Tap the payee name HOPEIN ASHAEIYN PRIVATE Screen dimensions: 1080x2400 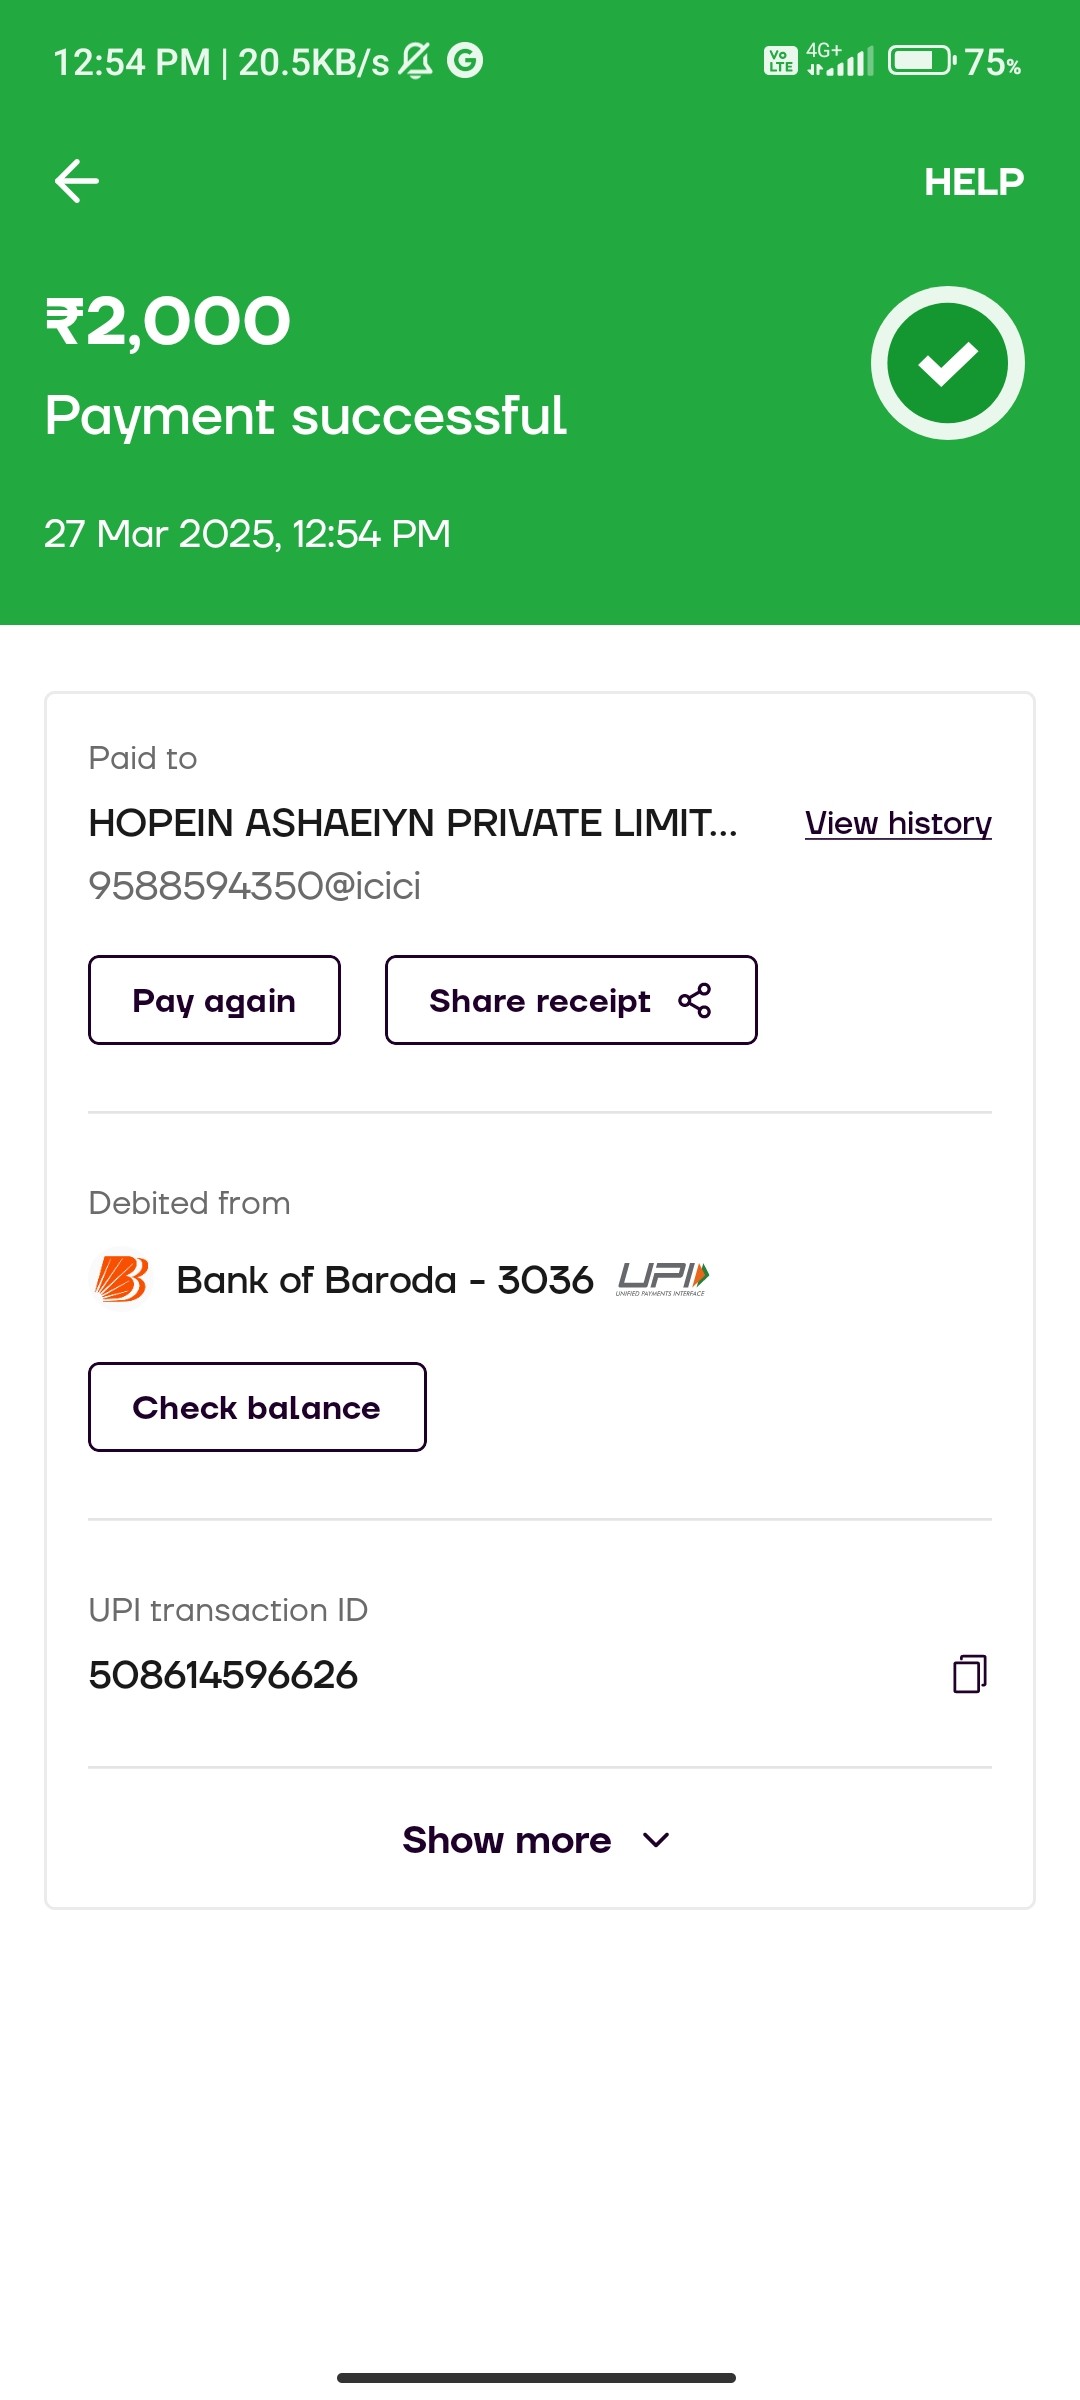point(413,823)
